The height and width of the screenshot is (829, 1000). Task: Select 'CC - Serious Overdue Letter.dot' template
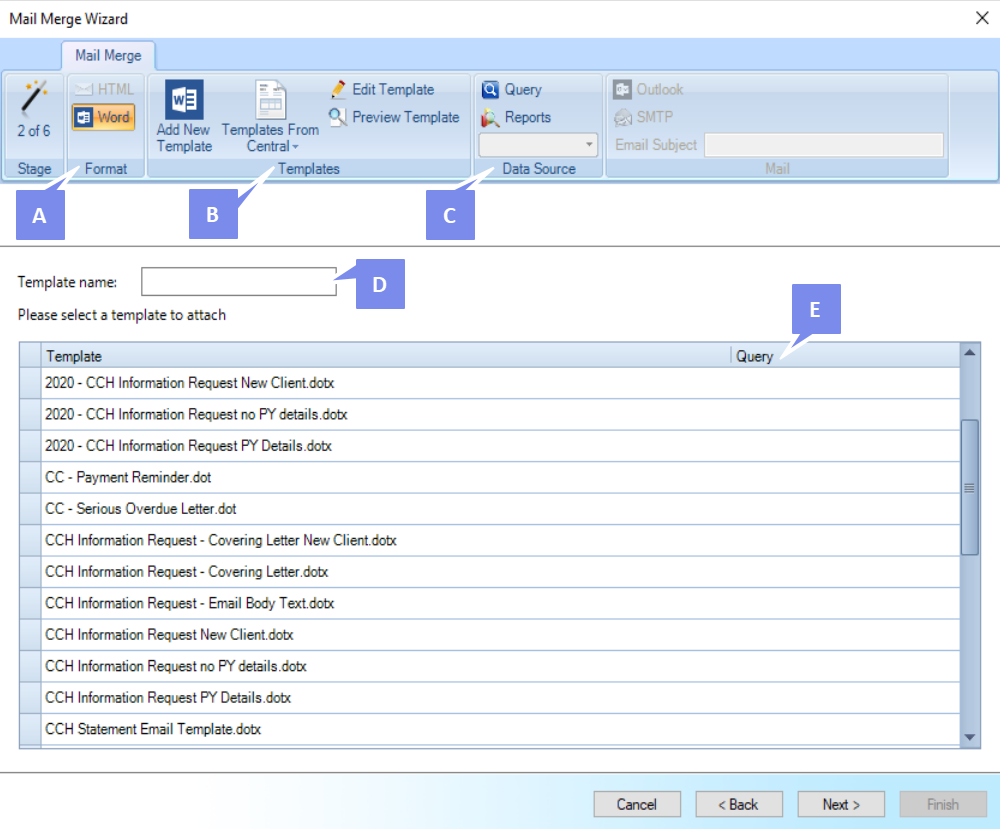[501, 509]
